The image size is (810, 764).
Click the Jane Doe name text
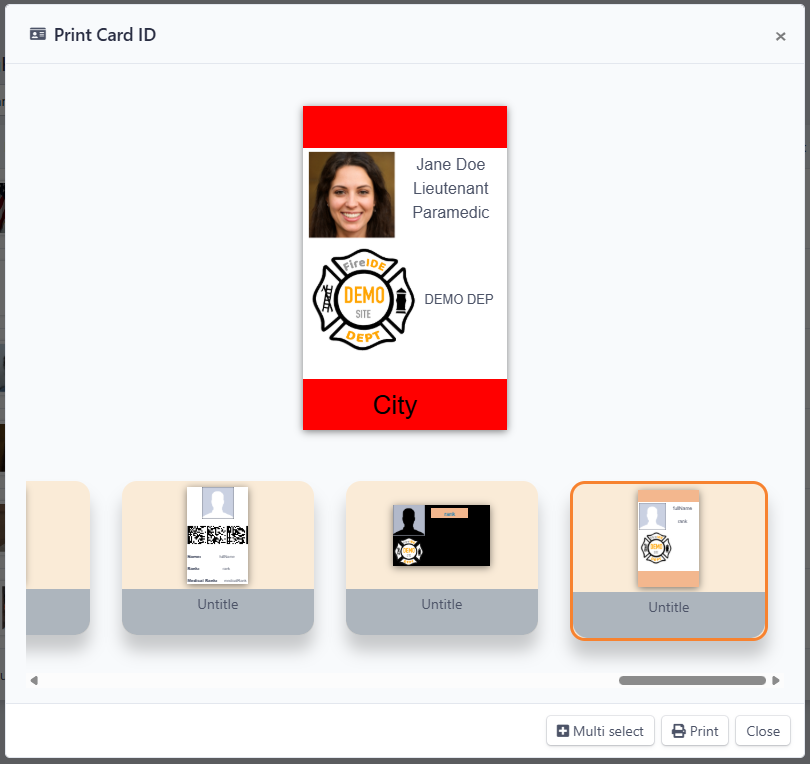click(x=450, y=164)
